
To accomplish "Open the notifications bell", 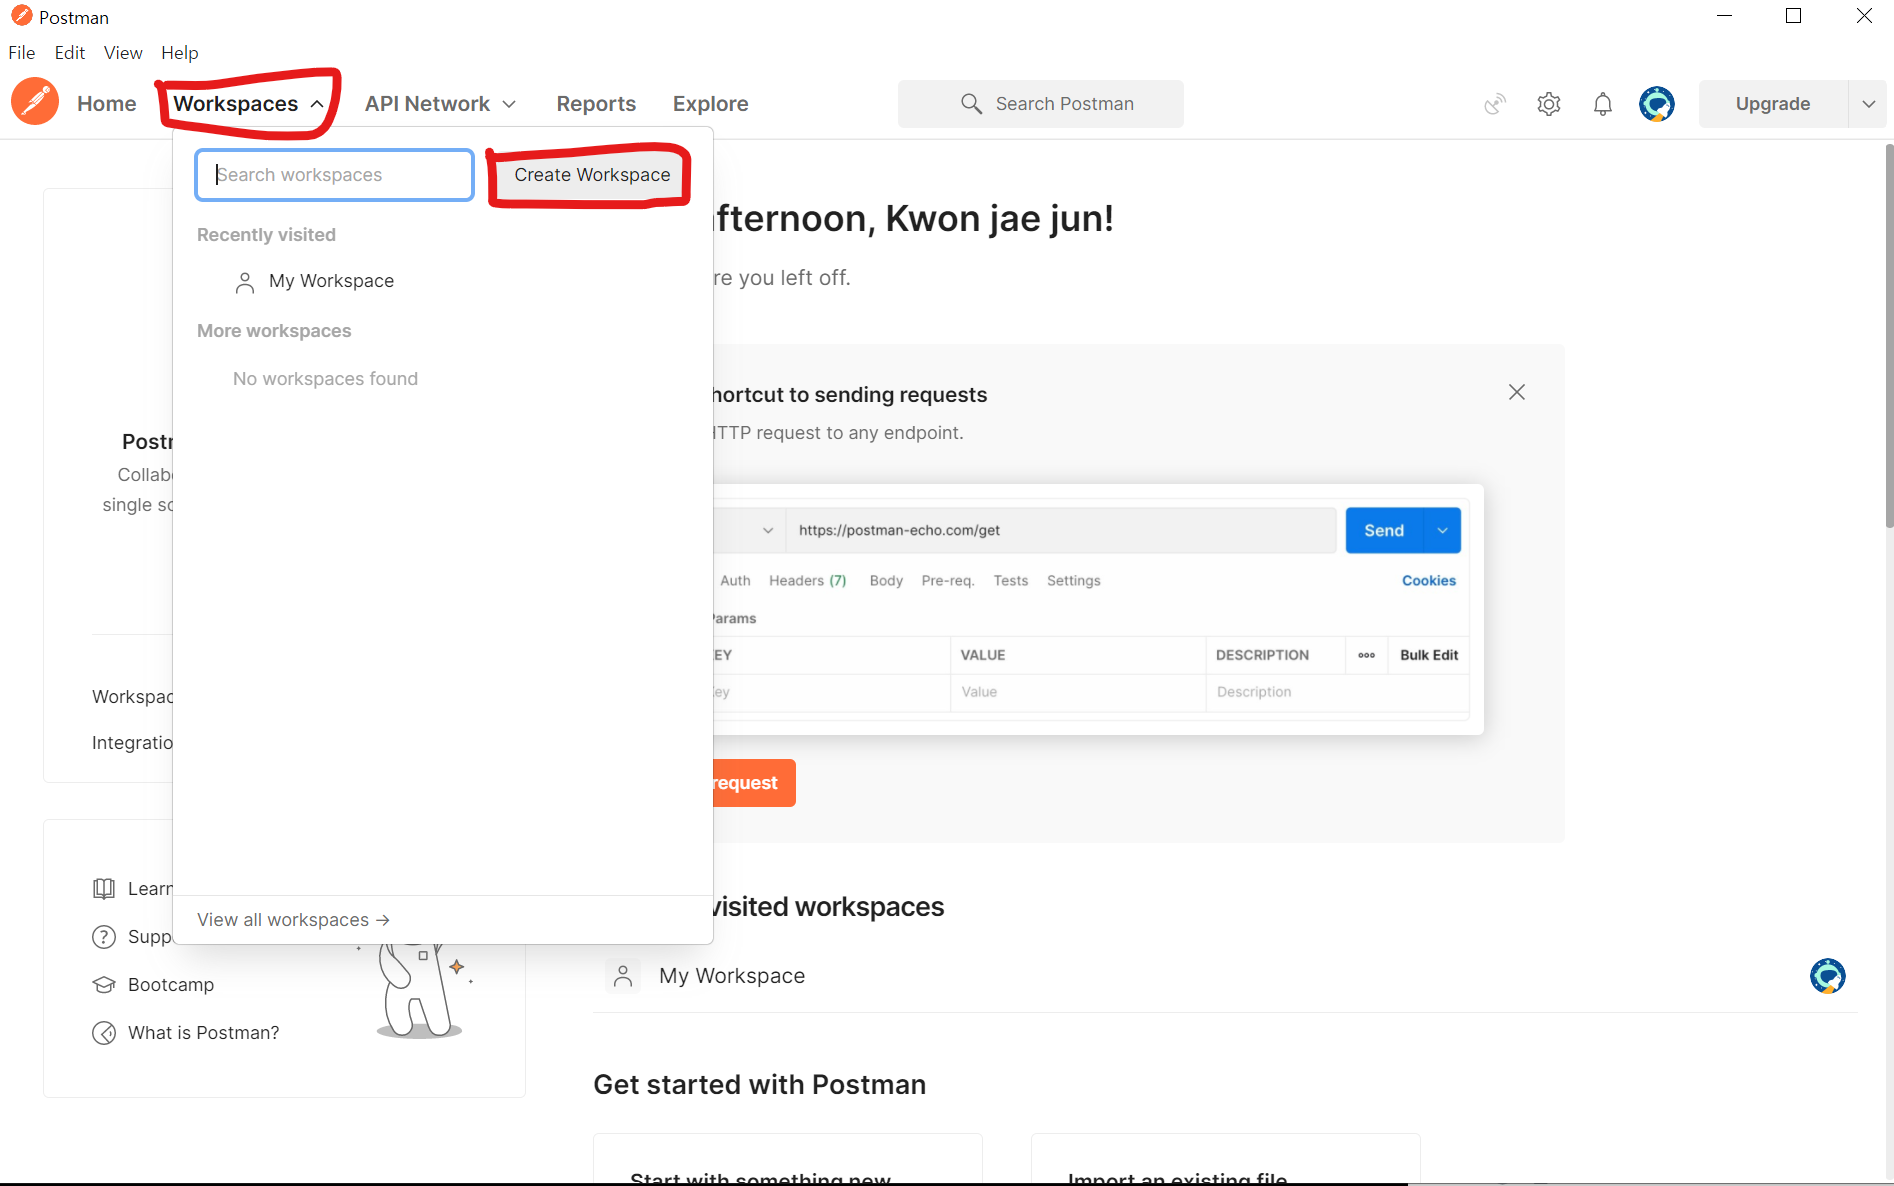I will (x=1603, y=104).
